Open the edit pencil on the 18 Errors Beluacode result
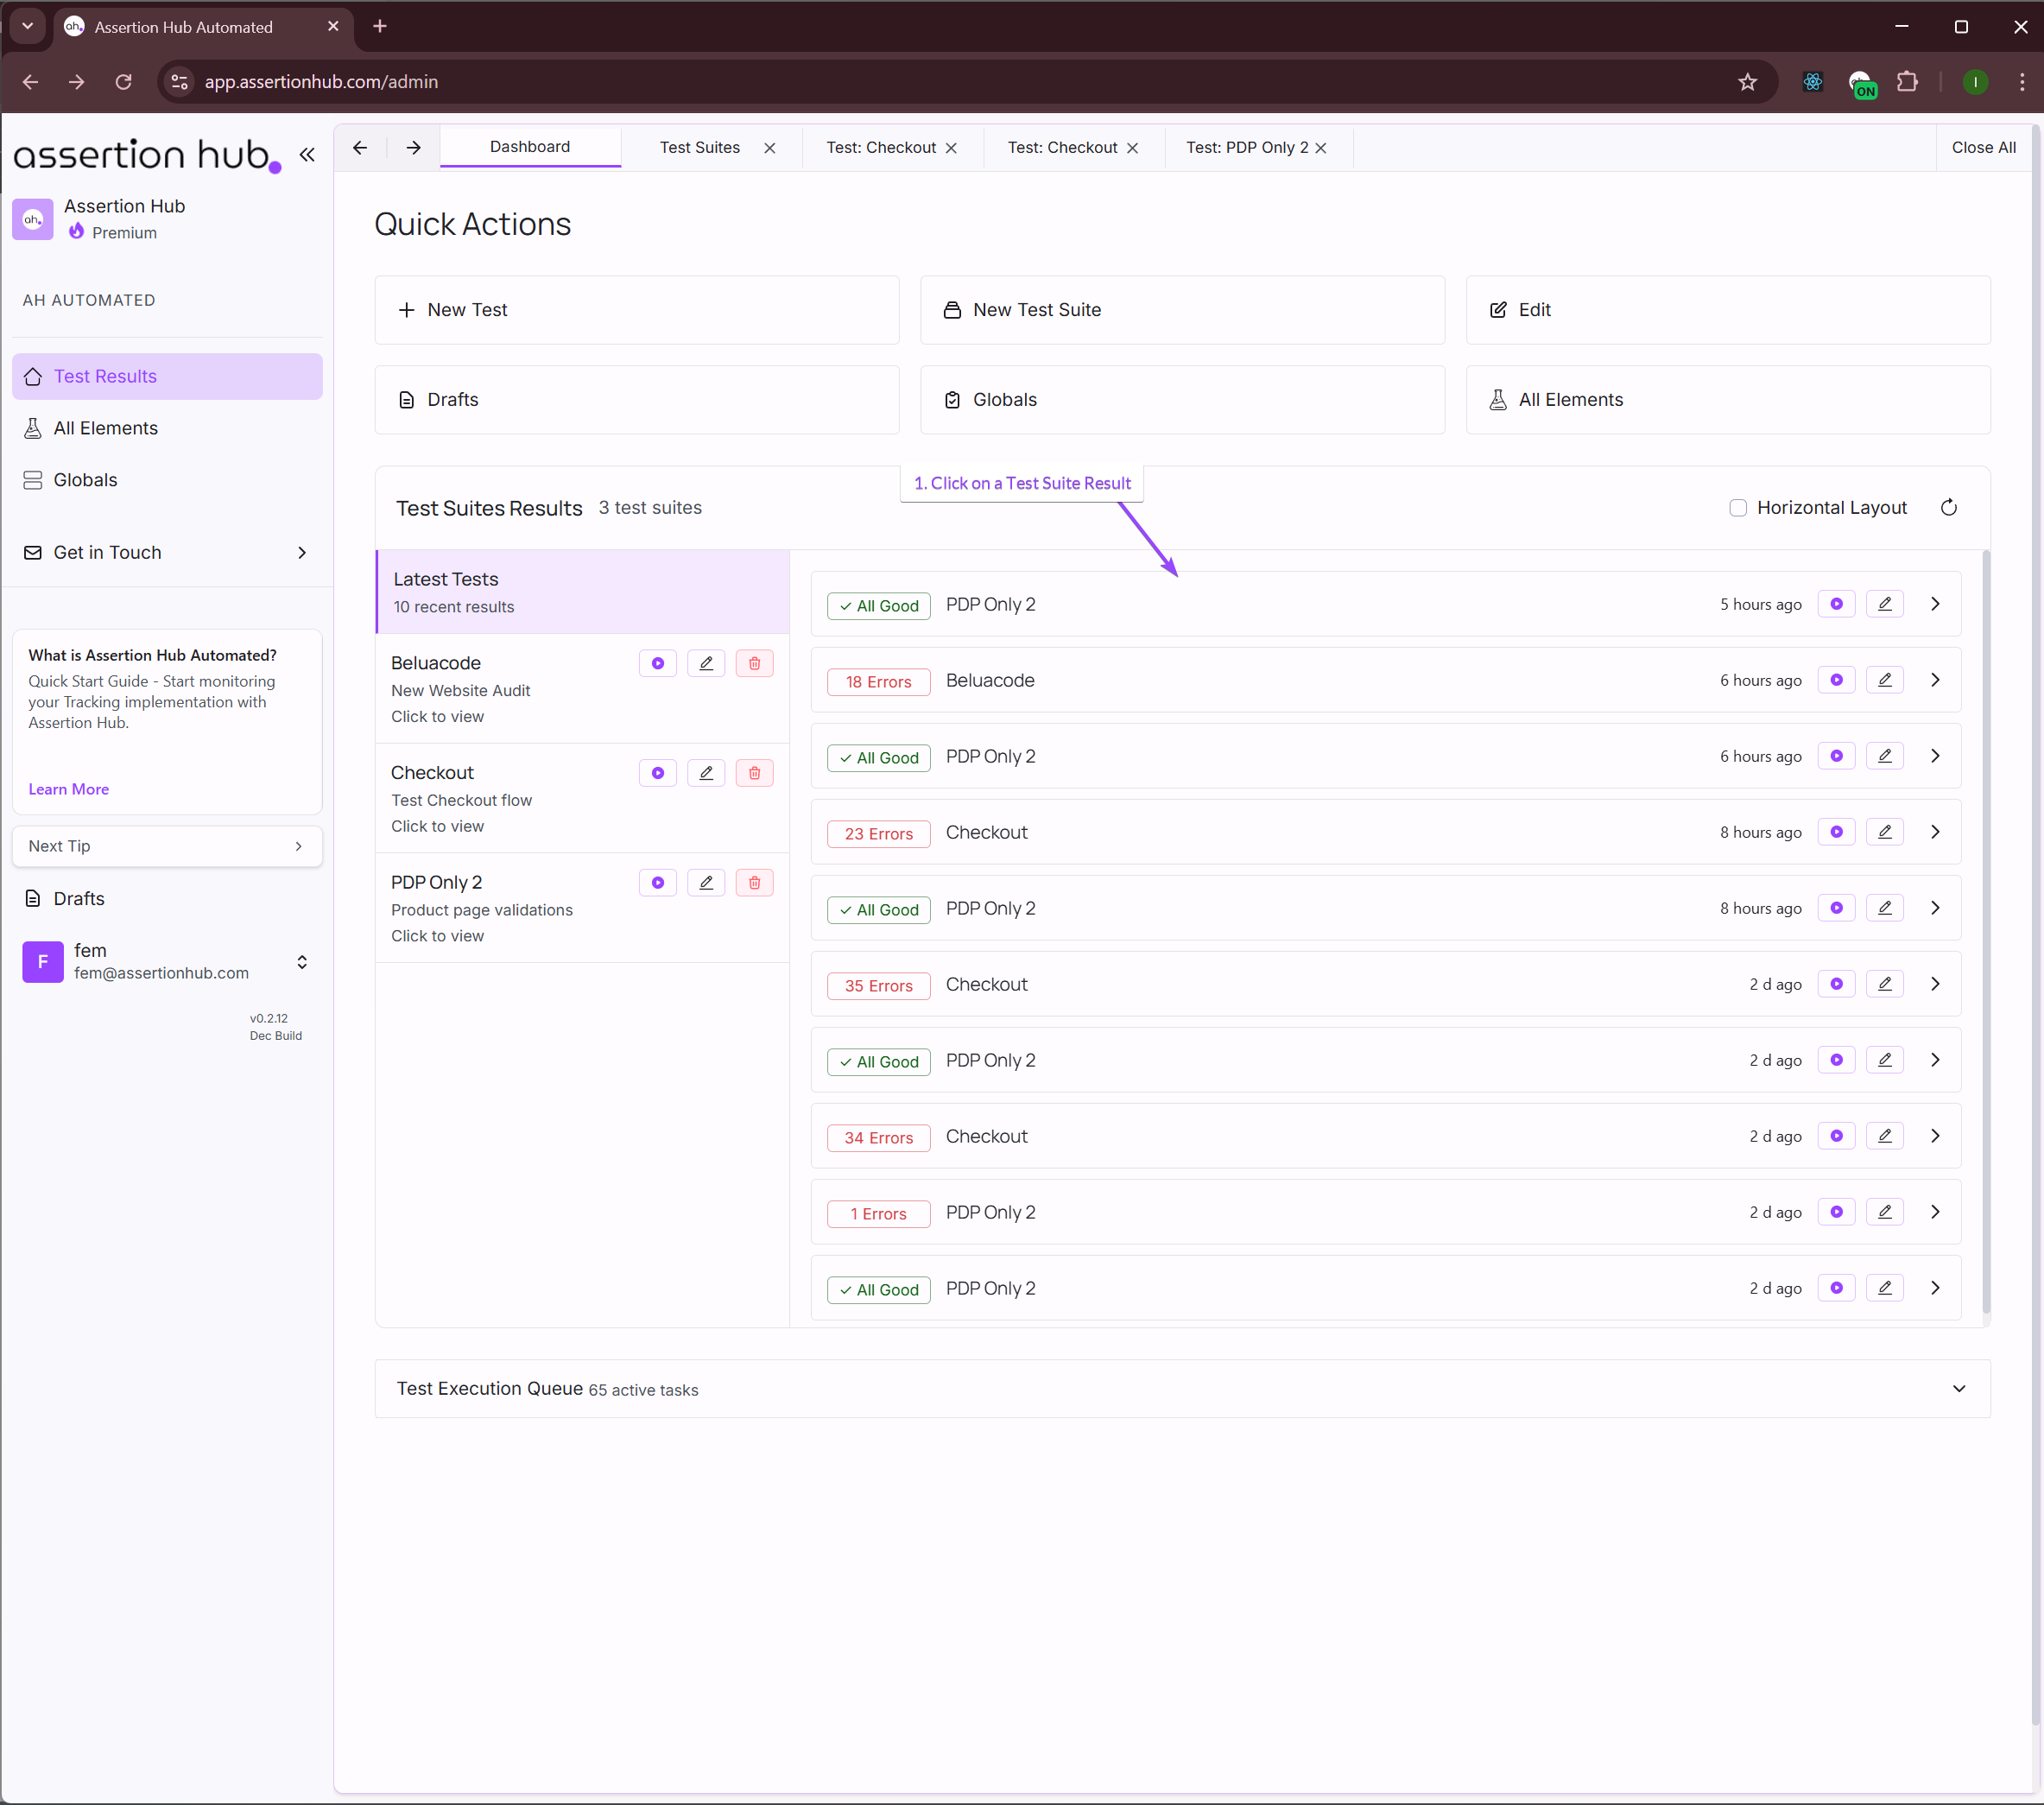Image resolution: width=2044 pixels, height=1805 pixels. [x=1885, y=680]
